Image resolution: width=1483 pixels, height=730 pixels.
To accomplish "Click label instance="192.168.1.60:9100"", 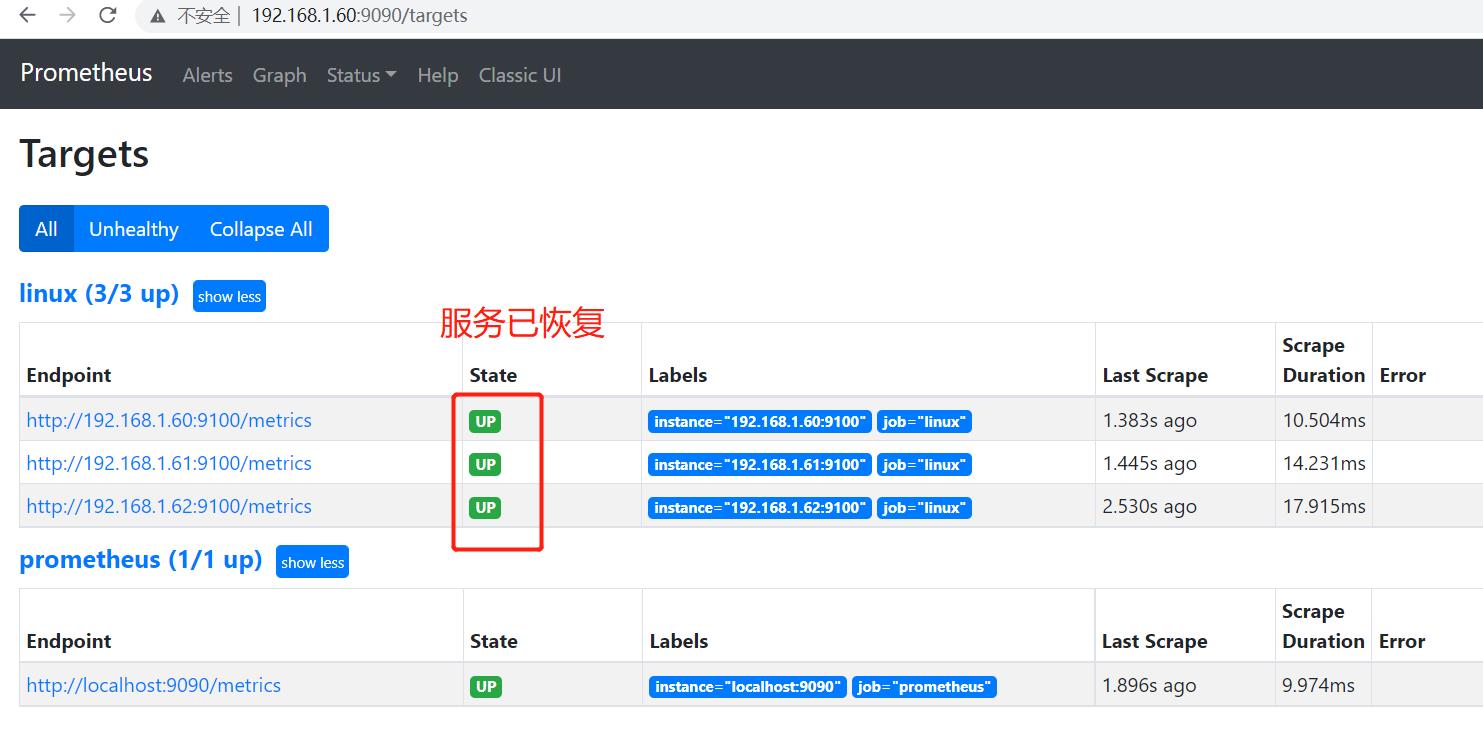I will point(760,422).
